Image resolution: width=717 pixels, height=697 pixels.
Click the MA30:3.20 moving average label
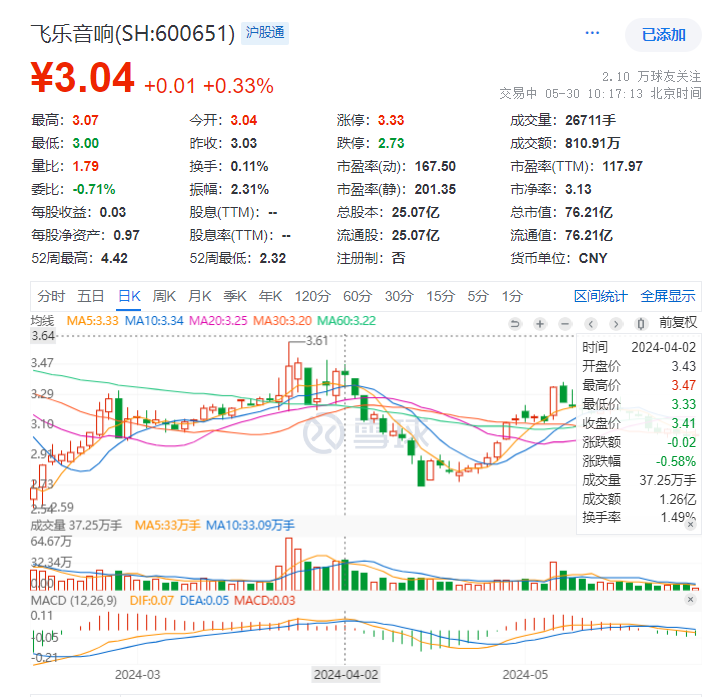pos(282,321)
